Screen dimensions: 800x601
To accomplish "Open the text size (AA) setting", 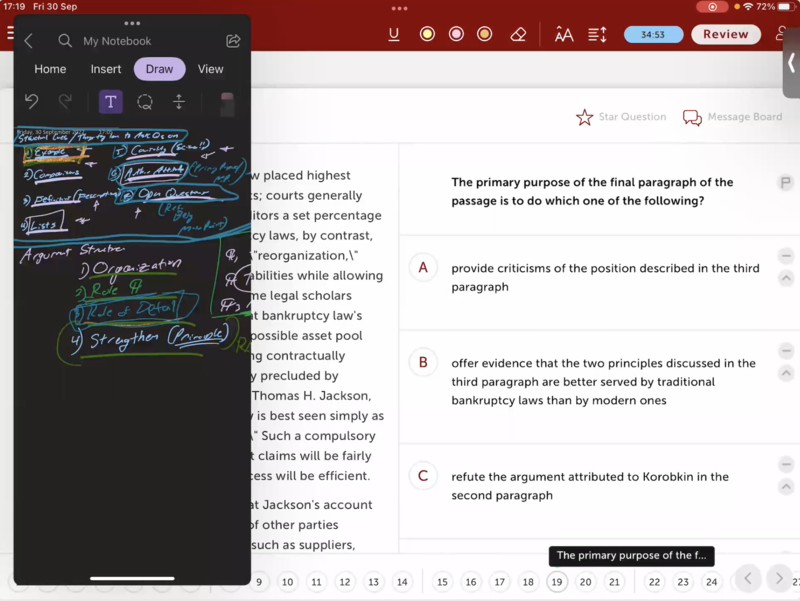I will click(x=564, y=34).
